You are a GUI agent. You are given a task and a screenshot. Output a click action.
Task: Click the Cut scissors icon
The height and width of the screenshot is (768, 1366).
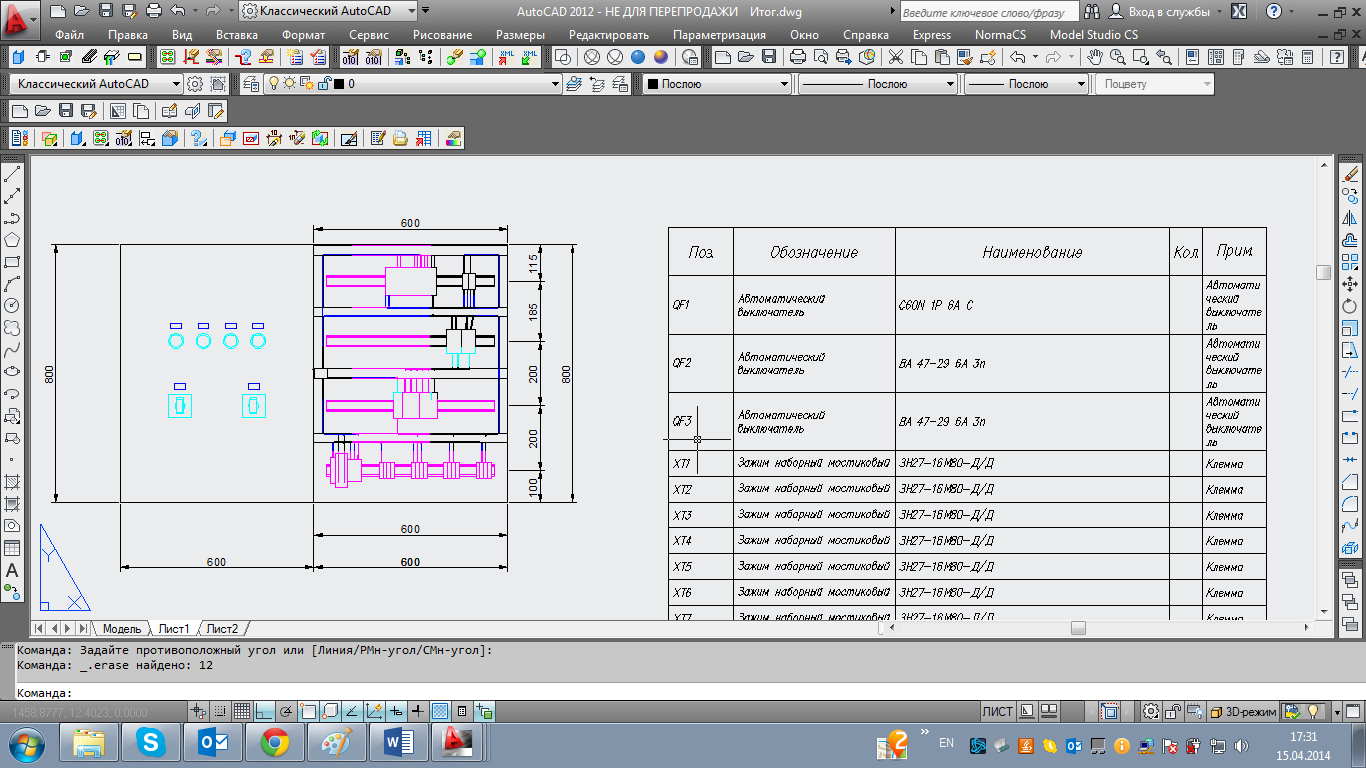pyautogui.click(x=895, y=57)
